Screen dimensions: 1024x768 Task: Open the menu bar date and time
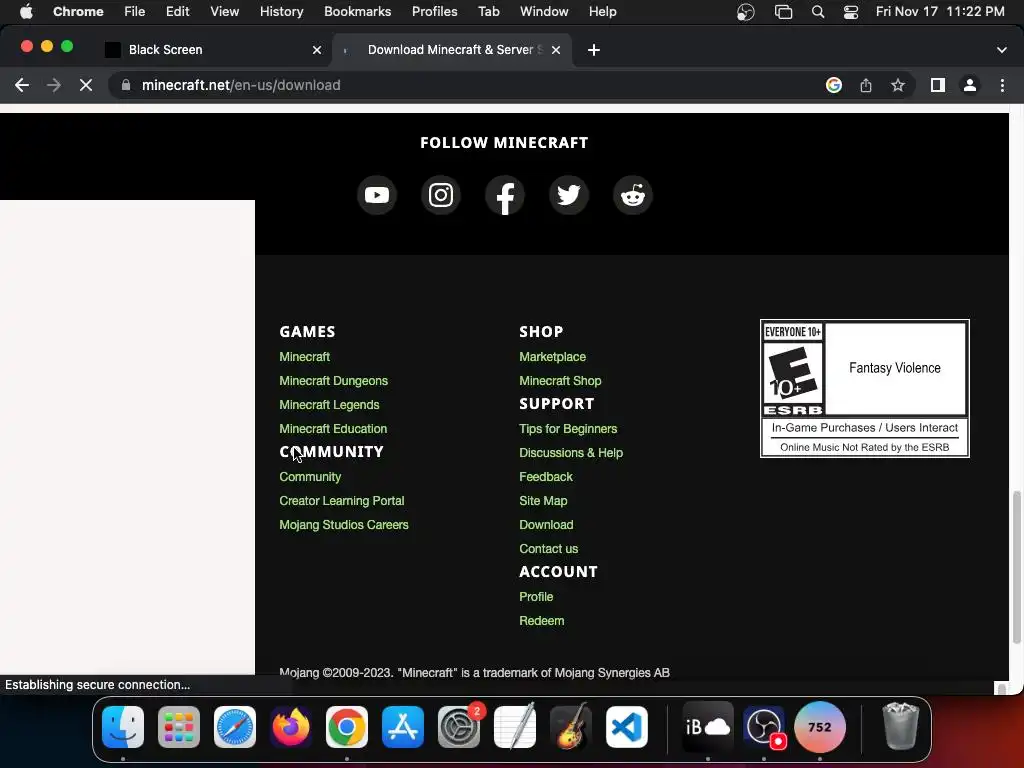[x=940, y=12]
